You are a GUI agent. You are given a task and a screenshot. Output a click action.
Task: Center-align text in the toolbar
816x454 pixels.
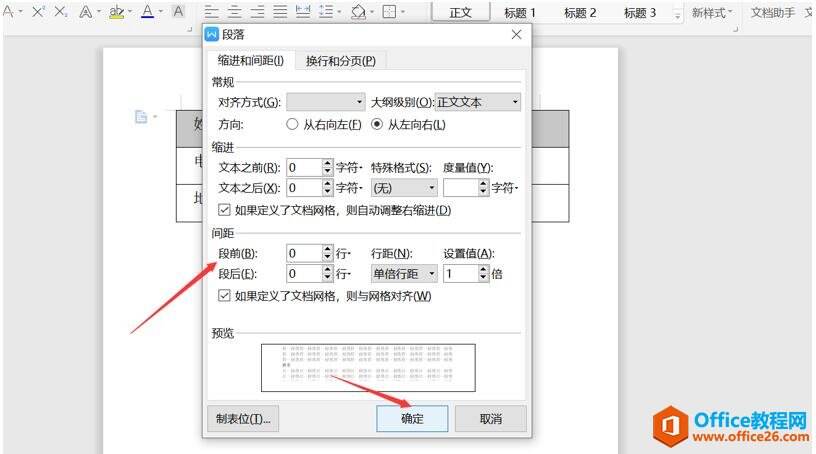click(234, 11)
